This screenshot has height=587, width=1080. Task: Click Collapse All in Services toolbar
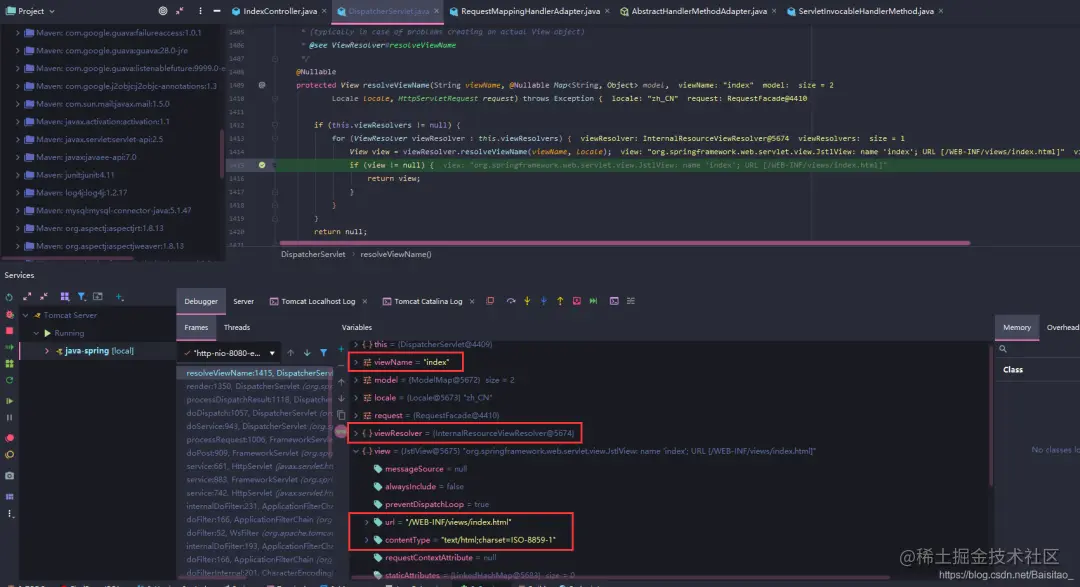pyautogui.click(x=43, y=297)
